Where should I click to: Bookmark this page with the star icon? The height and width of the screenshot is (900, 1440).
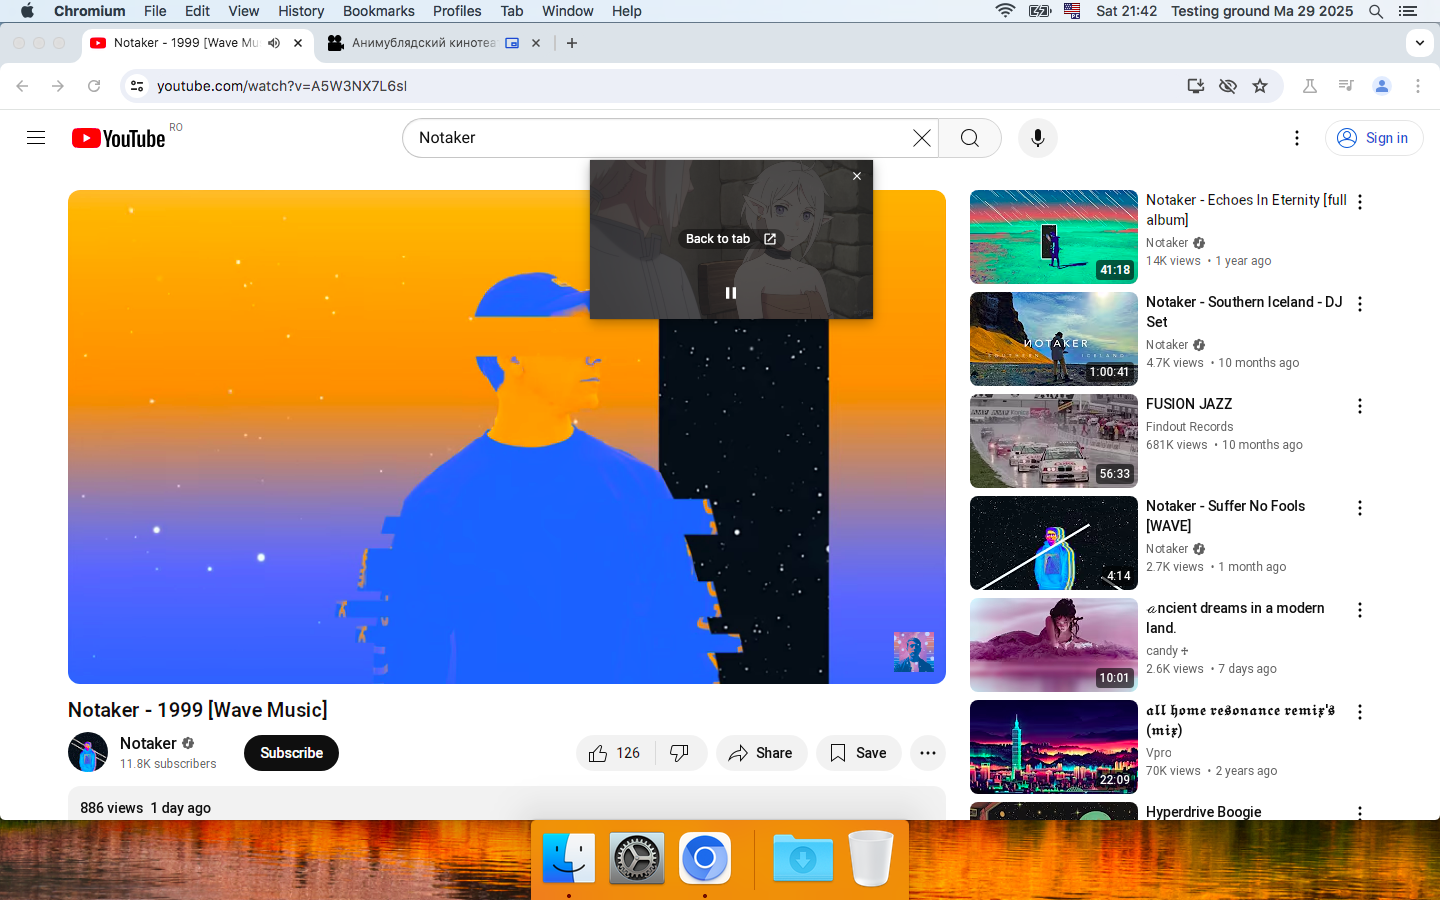(1260, 86)
